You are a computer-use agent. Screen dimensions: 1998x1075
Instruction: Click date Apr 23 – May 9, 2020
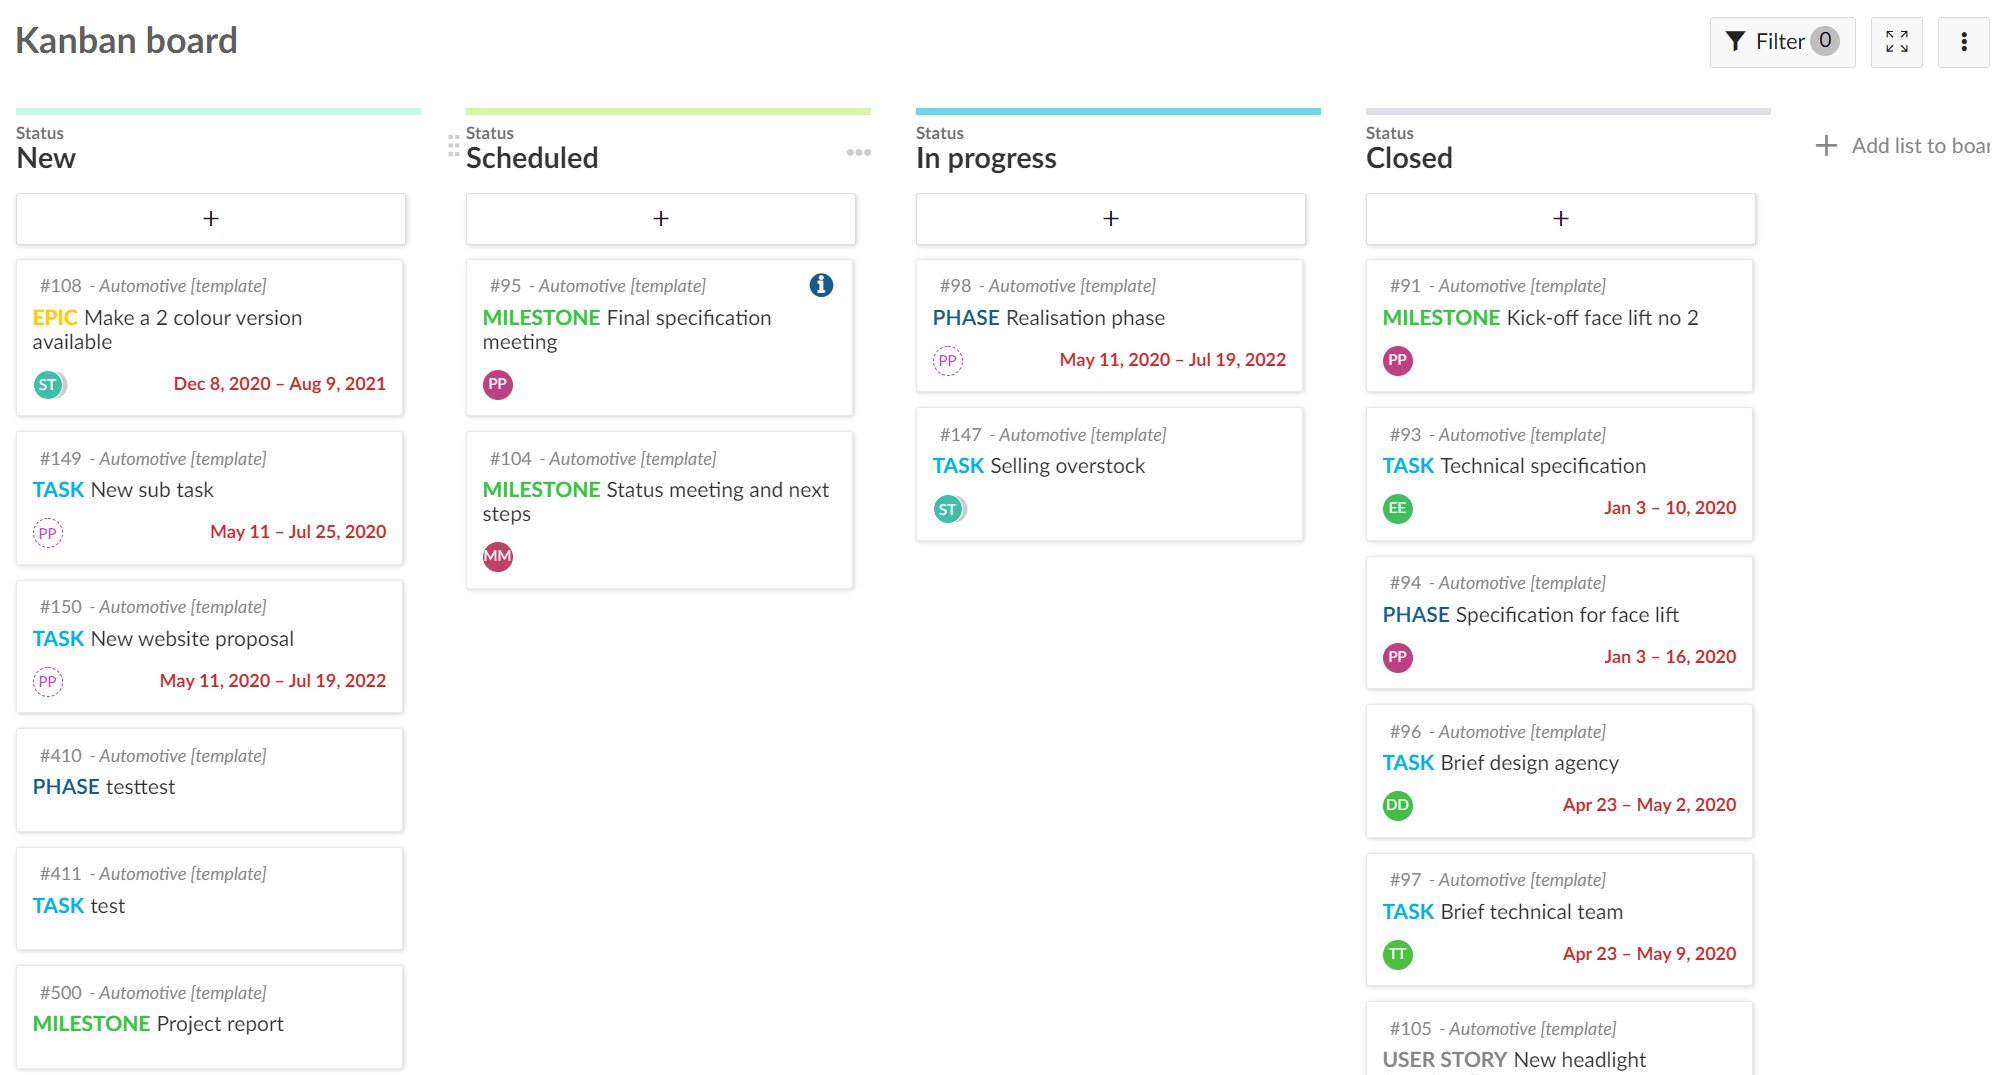1649,954
